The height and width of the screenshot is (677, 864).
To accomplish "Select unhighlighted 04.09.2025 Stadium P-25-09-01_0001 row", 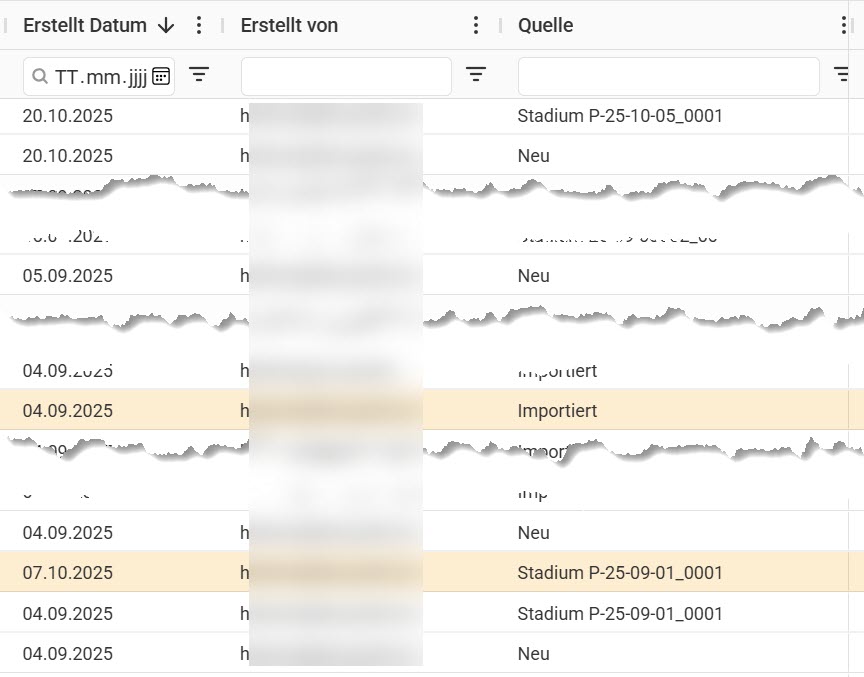I will pyautogui.click(x=424, y=613).
